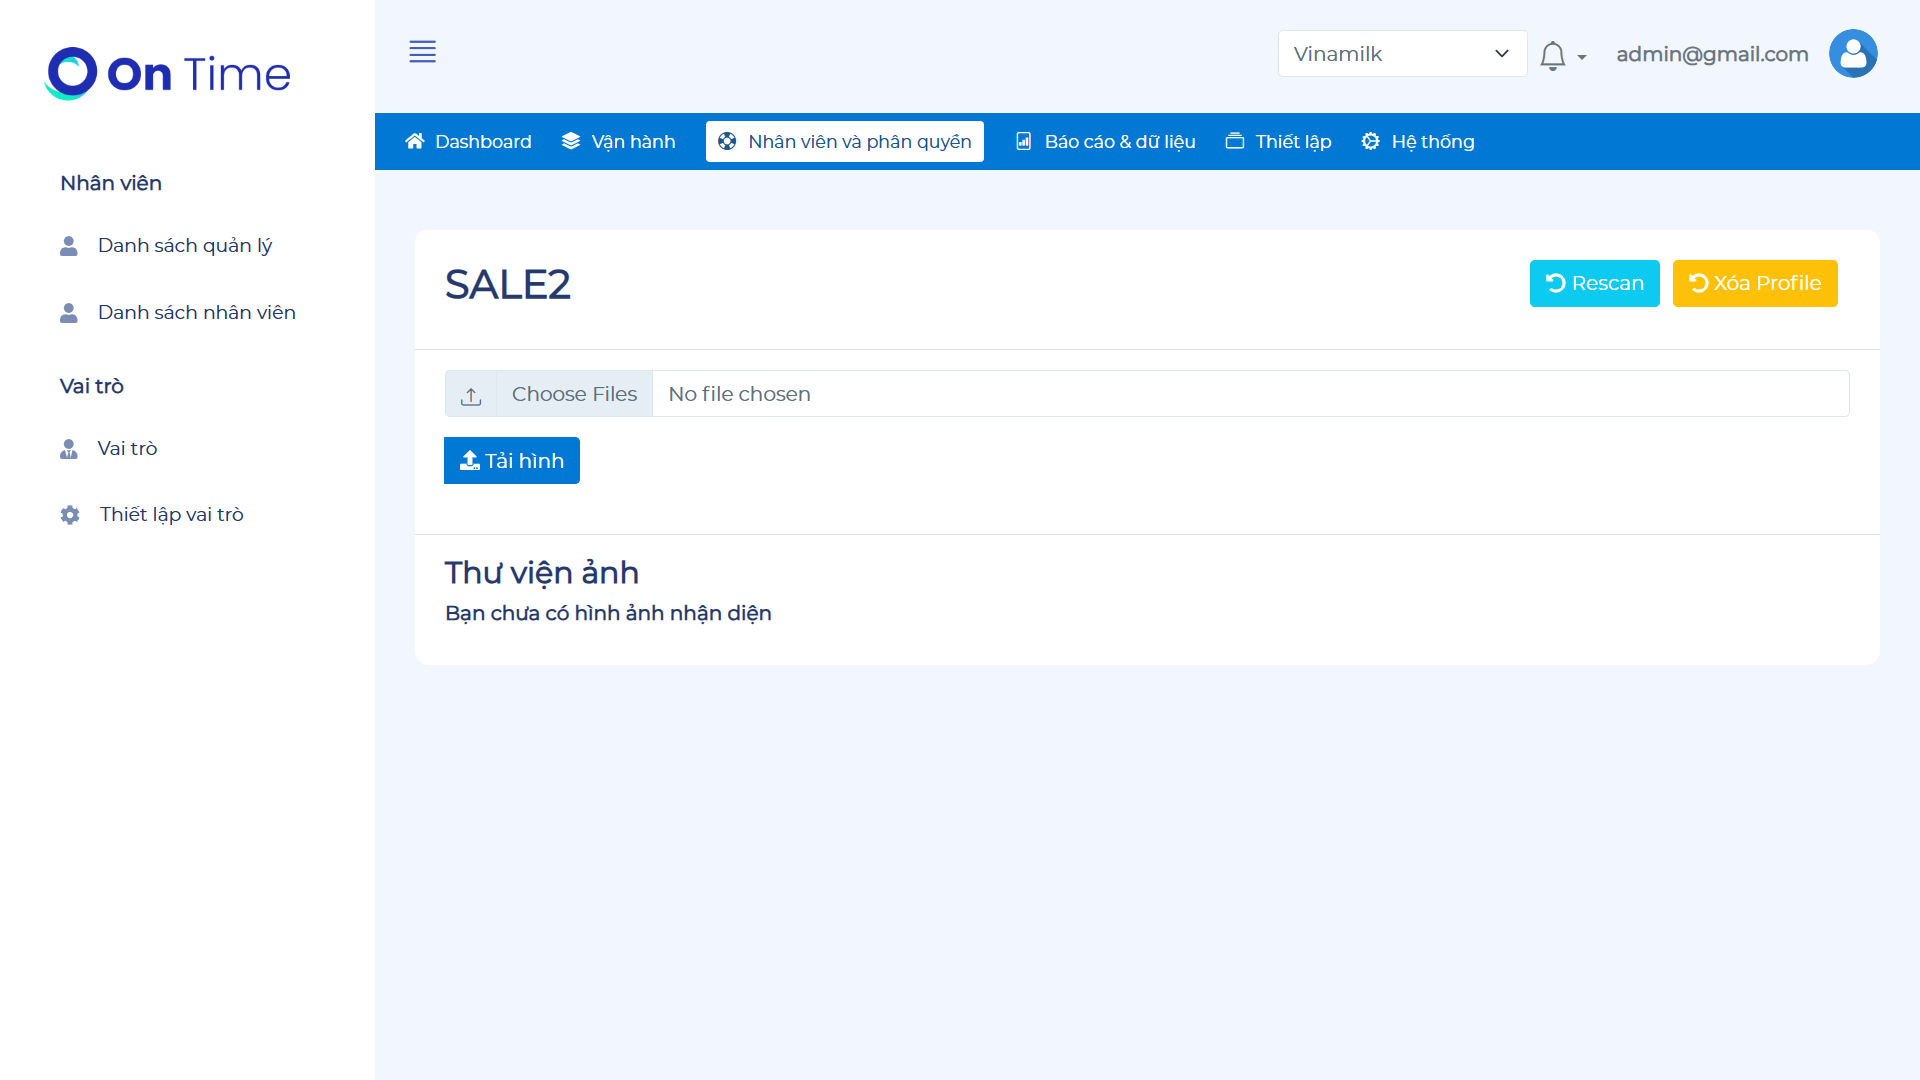Expand the caret next to notification bell
This screenshot has height=1080, width=1920.
(1582, 57)
